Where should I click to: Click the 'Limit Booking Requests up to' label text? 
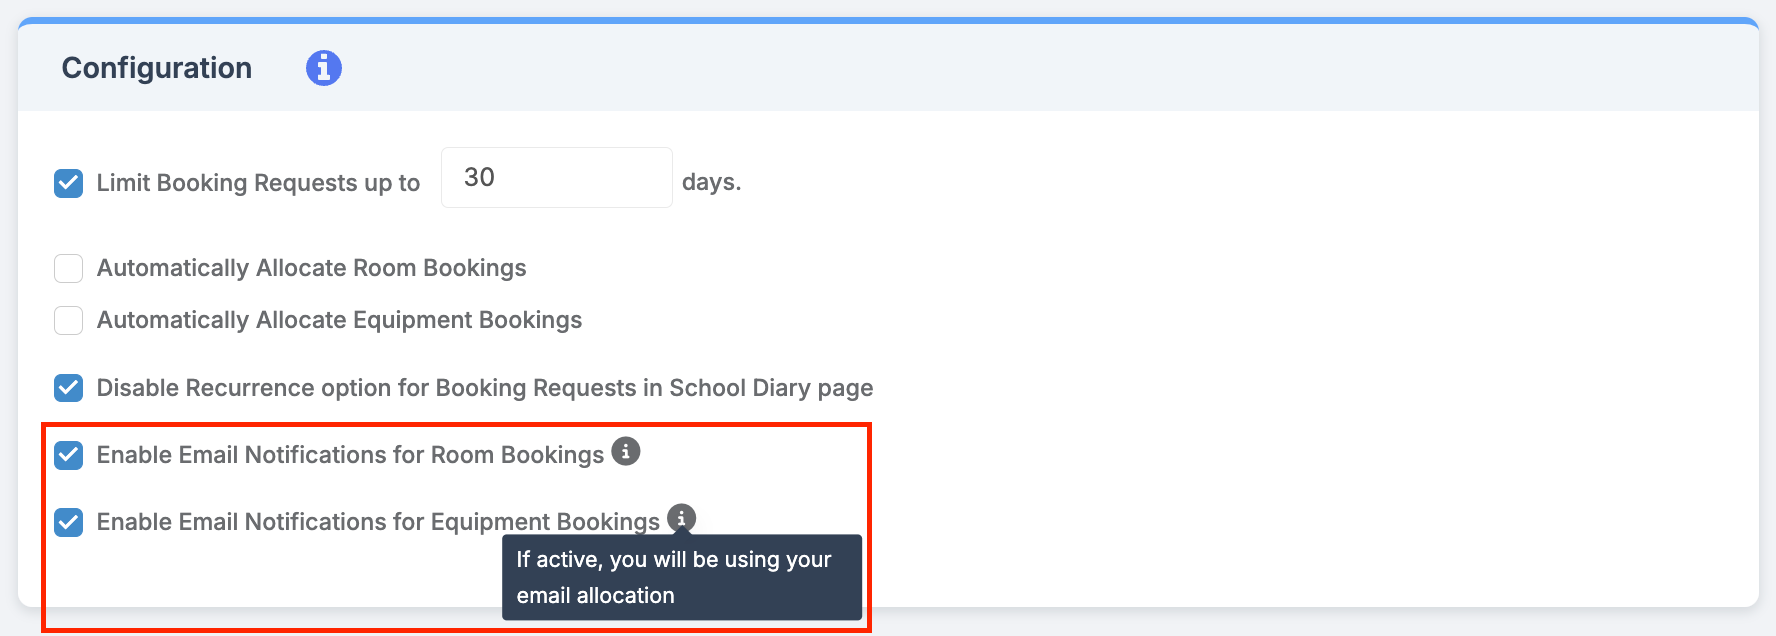tap(258, 183)
